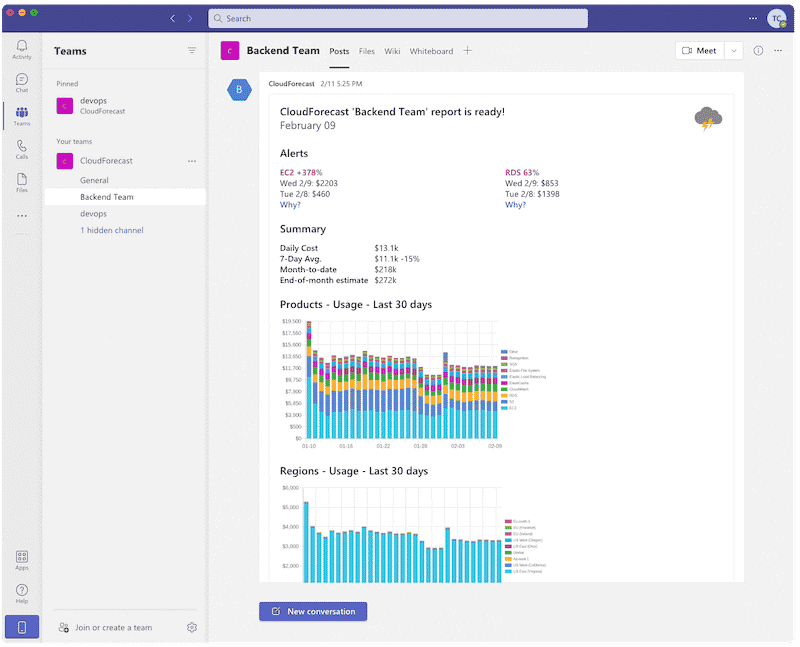Open Why? link under EC2 alert
Screen dimensions: 800x647
point(290,205)
